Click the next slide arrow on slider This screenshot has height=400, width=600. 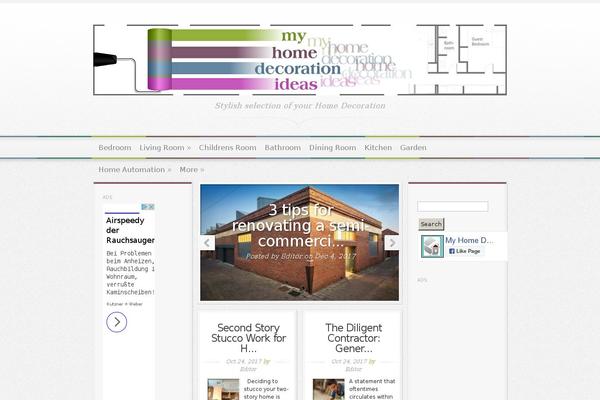392,243
